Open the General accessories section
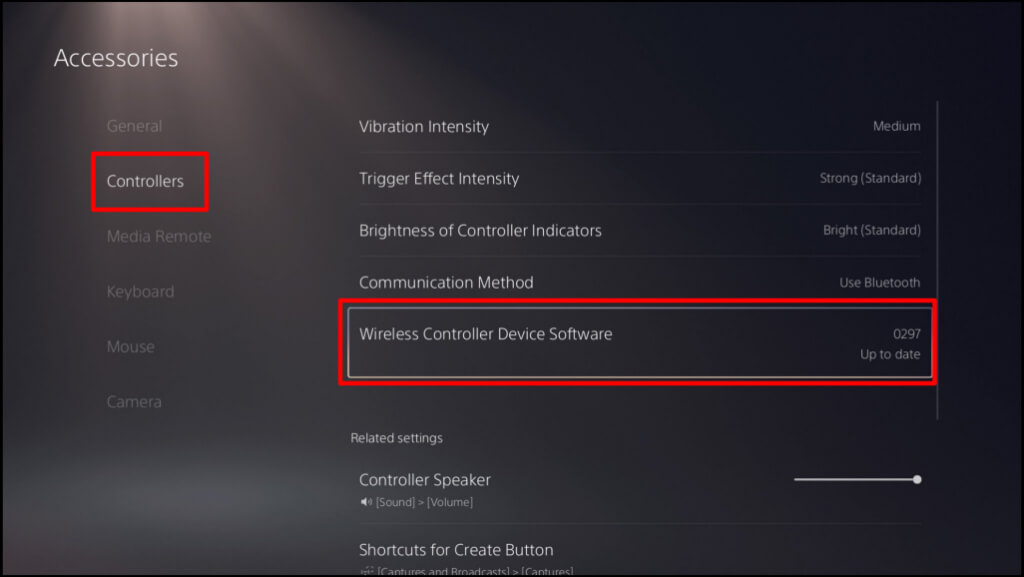Screen dimensions: 1024x577 pos(134,126)
